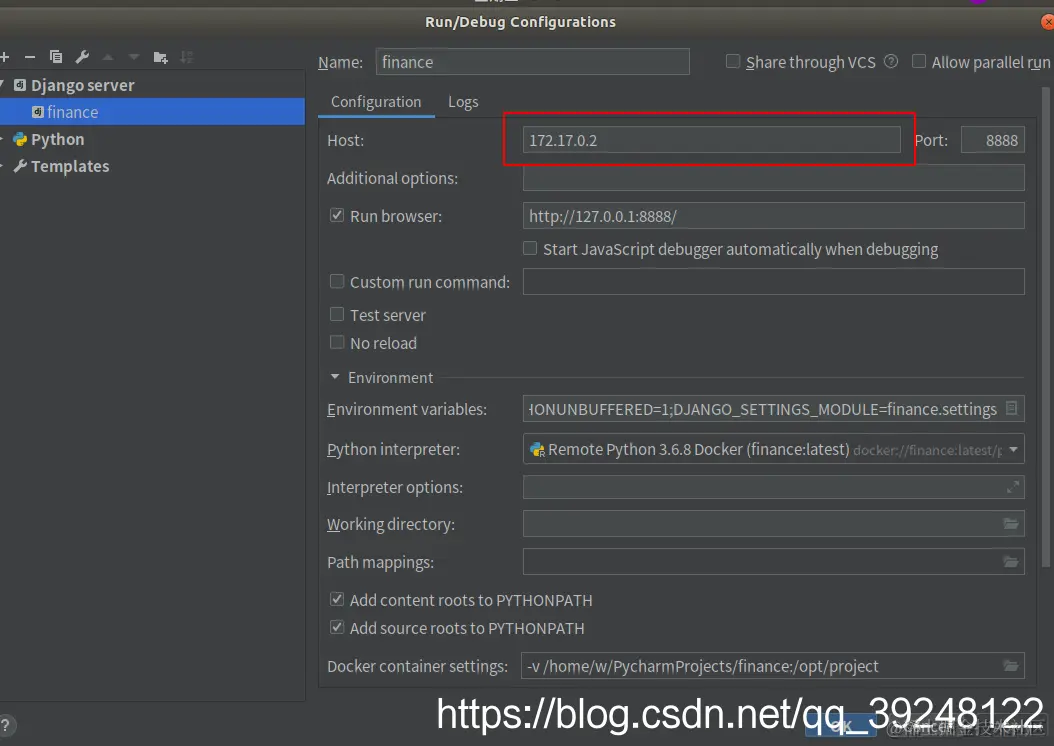Click the Port input field

coord(993,140)
